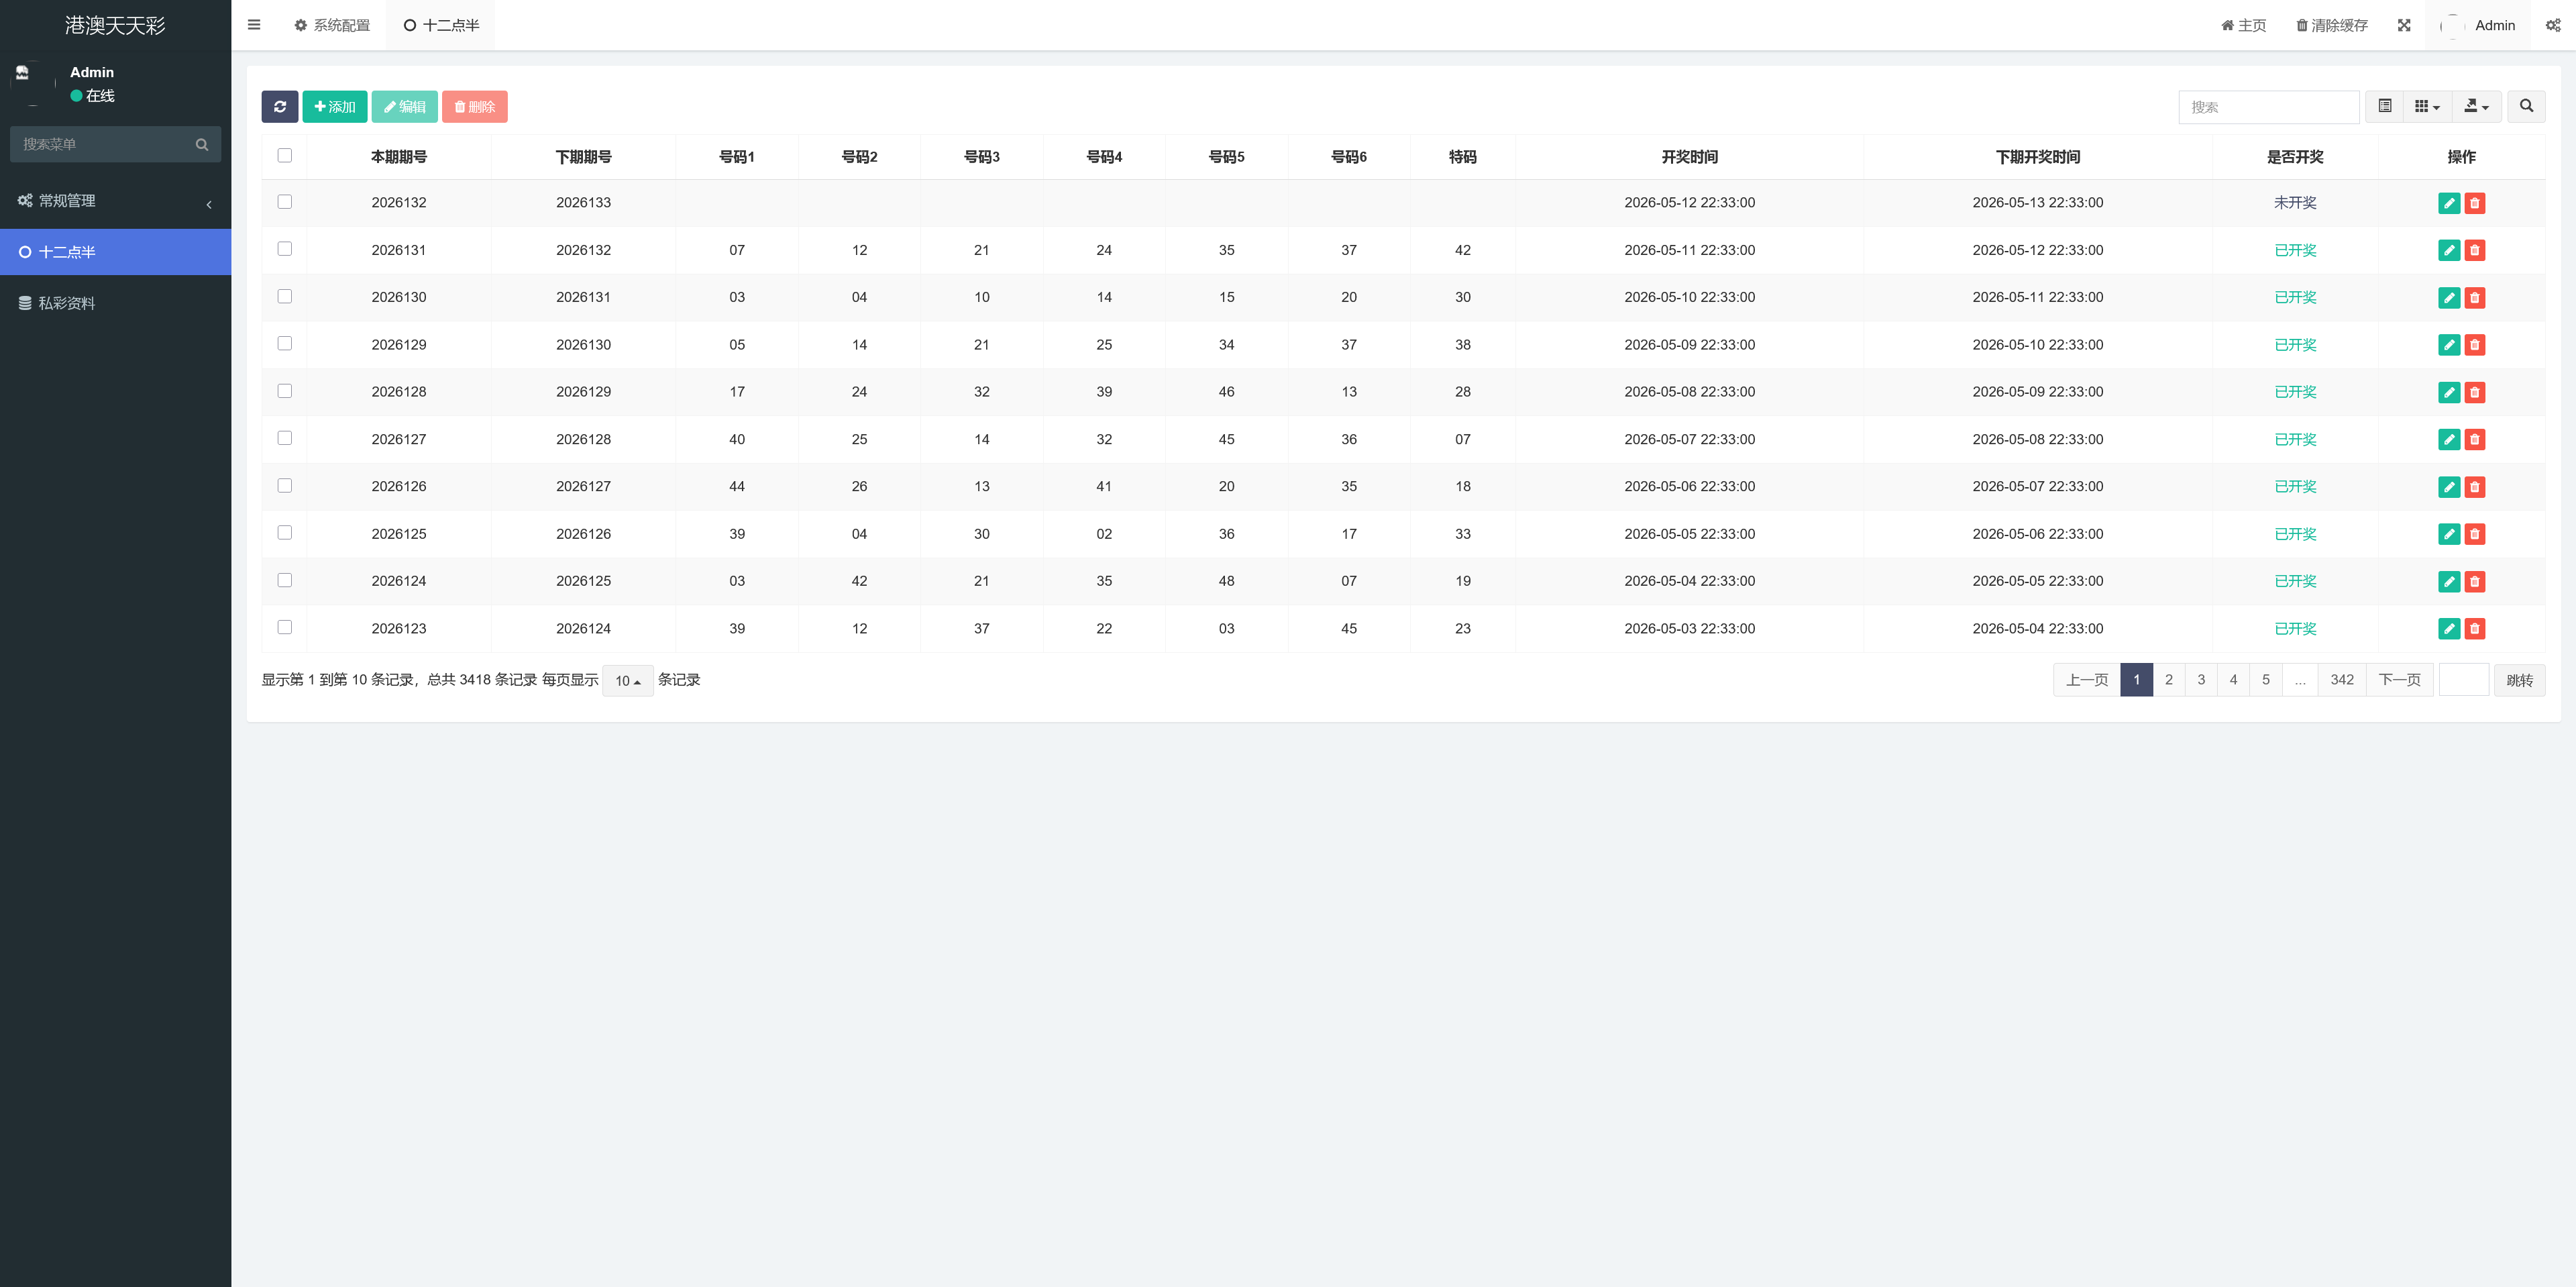This screenshot has height=1287, width=2576.
Task: Click 下一页 in pagination
Action: (x=2400, y=680)
